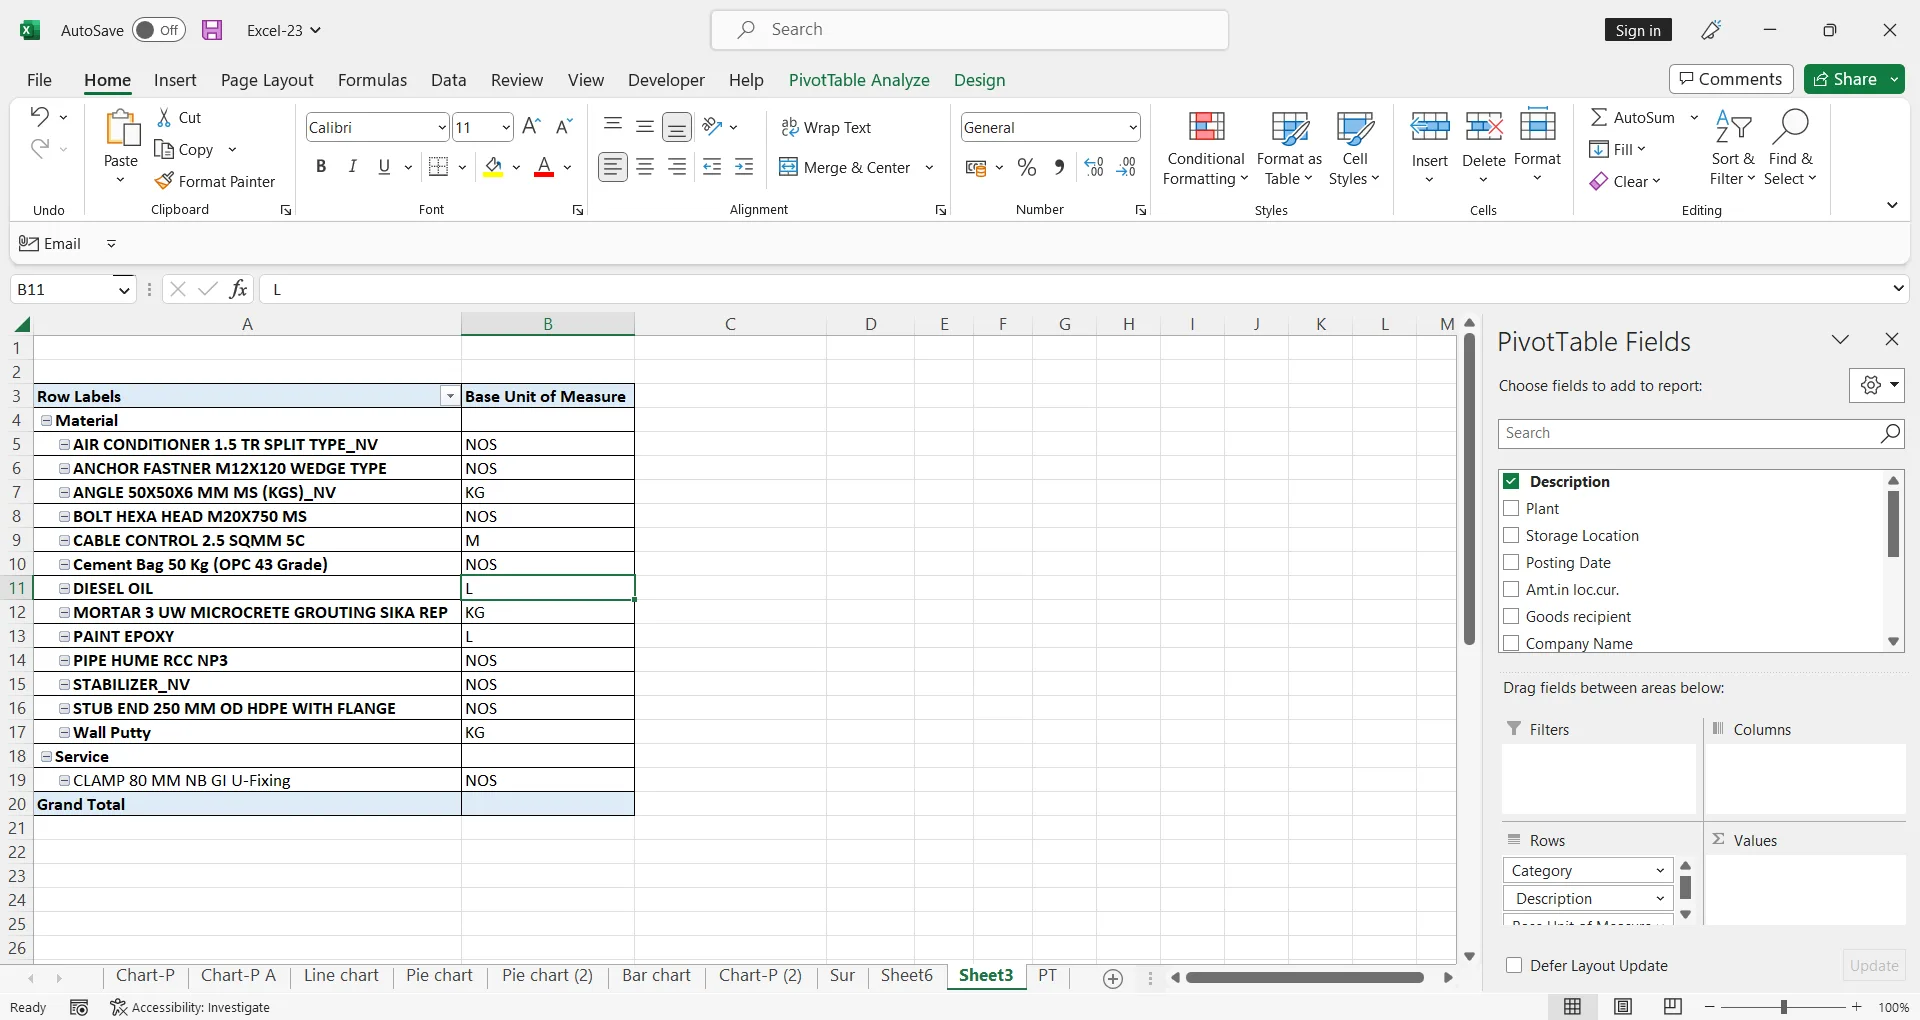1920x1020 pixels.
Task: Enable Defer Layout Update checkbox
Action: [x=1514, y=965]
